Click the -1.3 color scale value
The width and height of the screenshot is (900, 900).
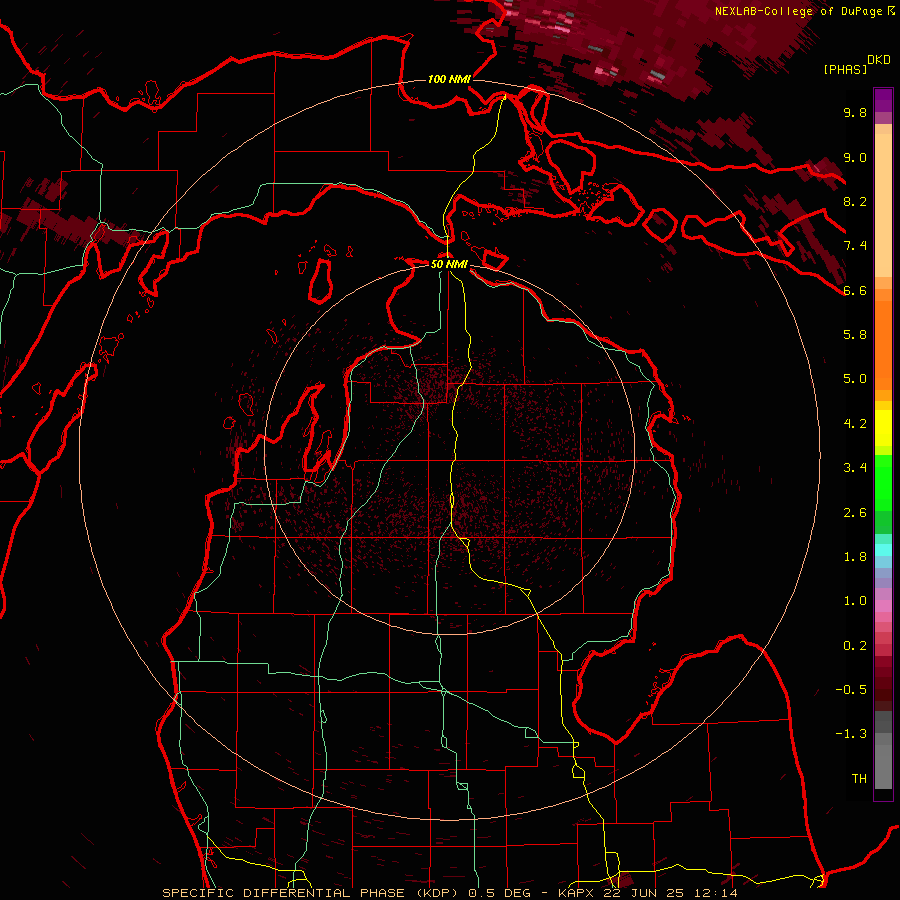851,734
